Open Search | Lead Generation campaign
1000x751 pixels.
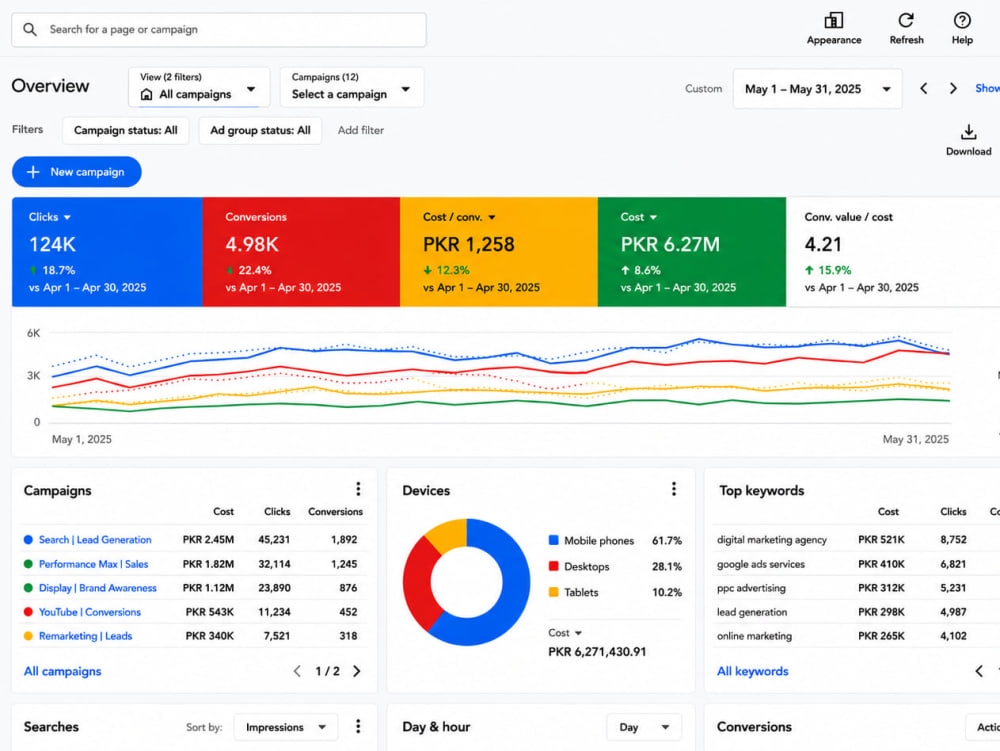pyautogui.click(x=95, y=540)
